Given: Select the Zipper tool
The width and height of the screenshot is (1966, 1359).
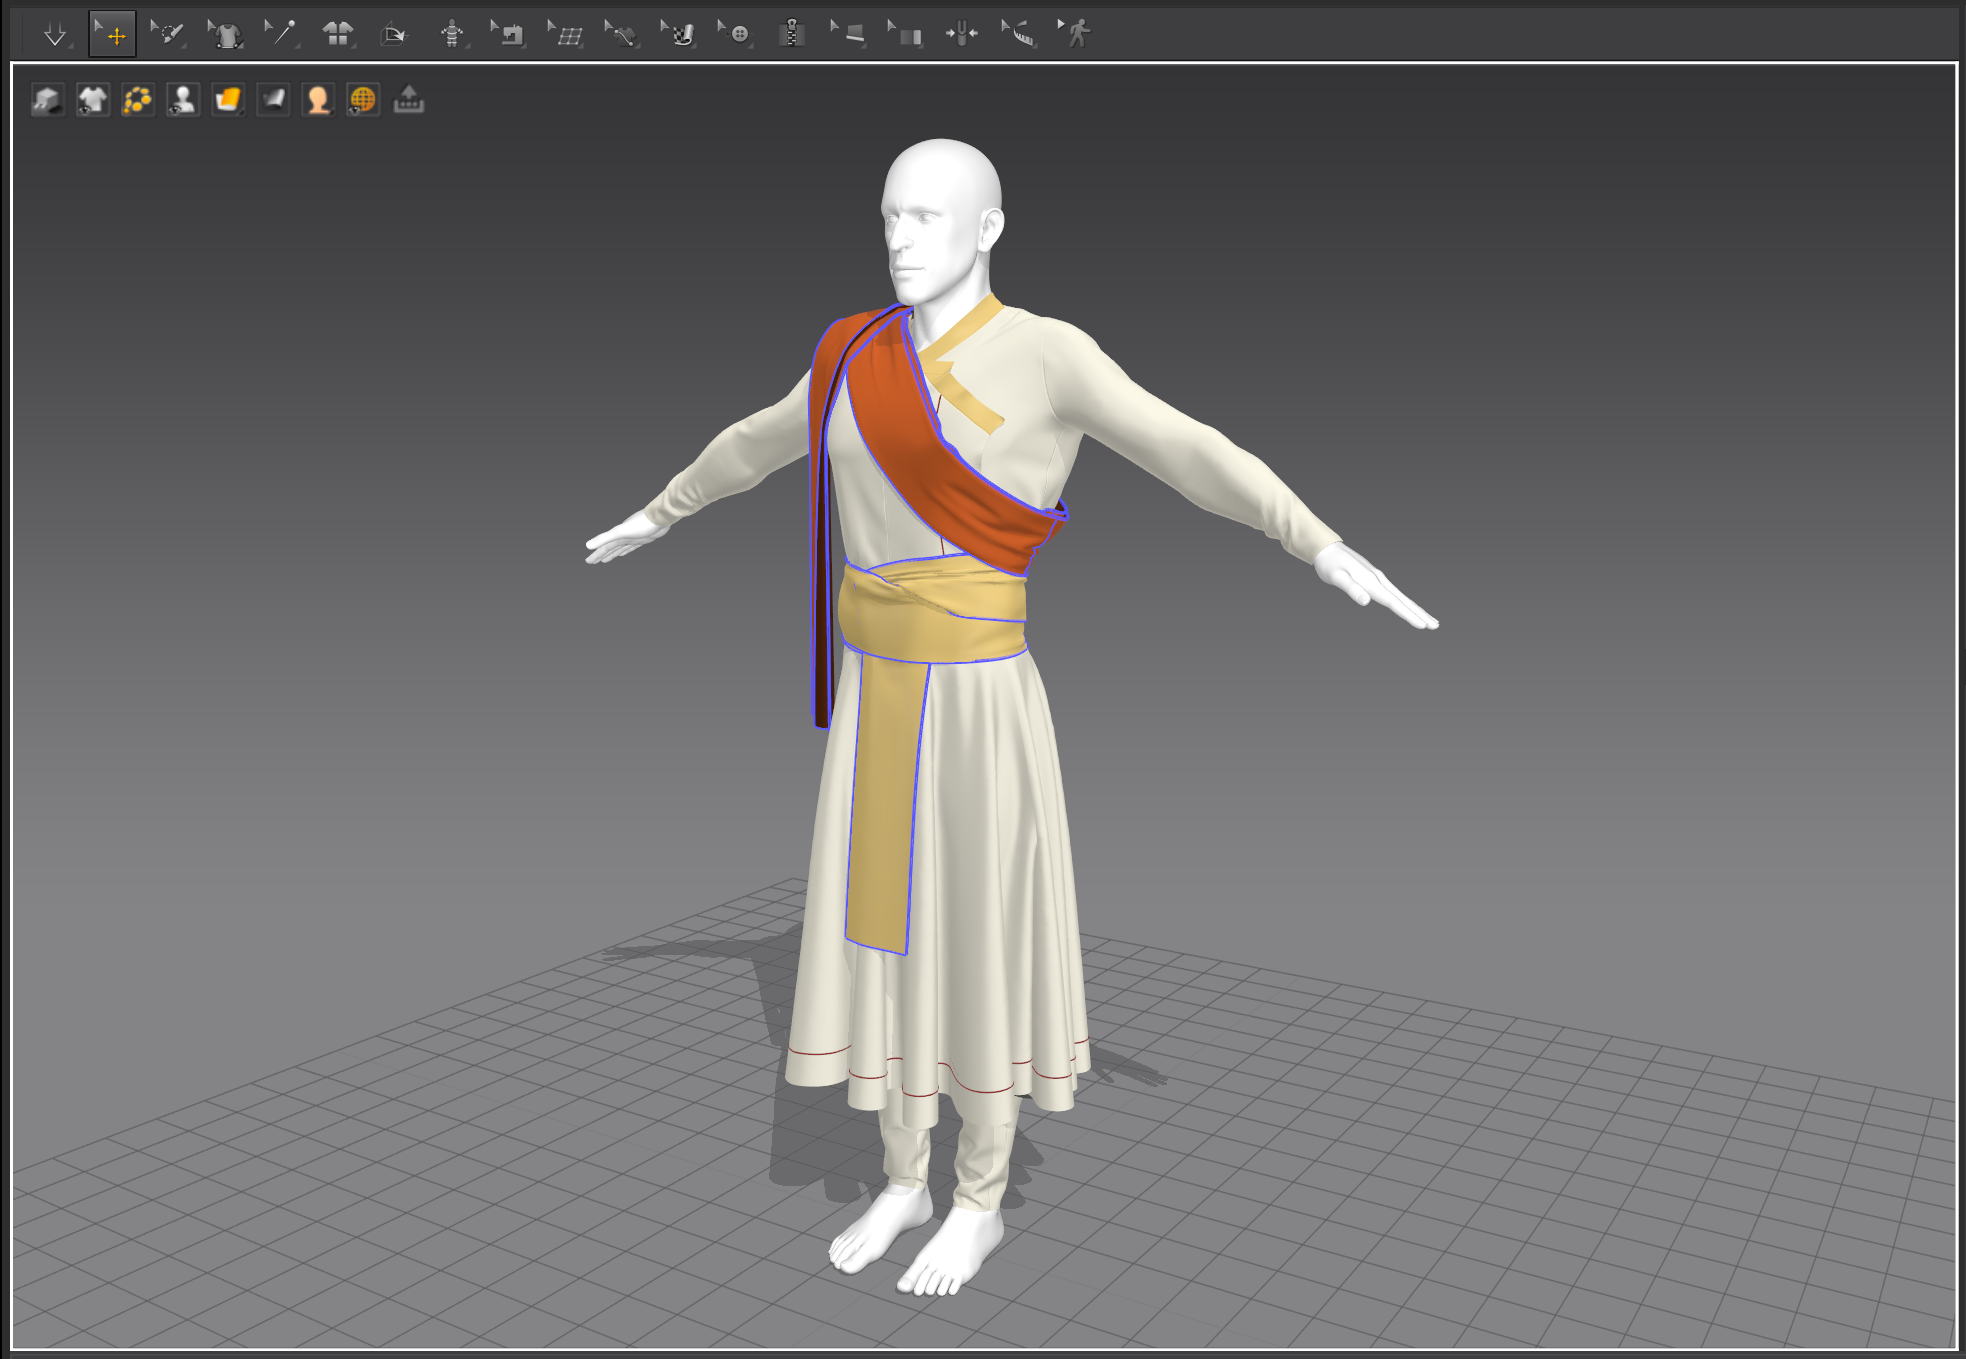Looking at the screenshot, I should (x=792, y=35).
